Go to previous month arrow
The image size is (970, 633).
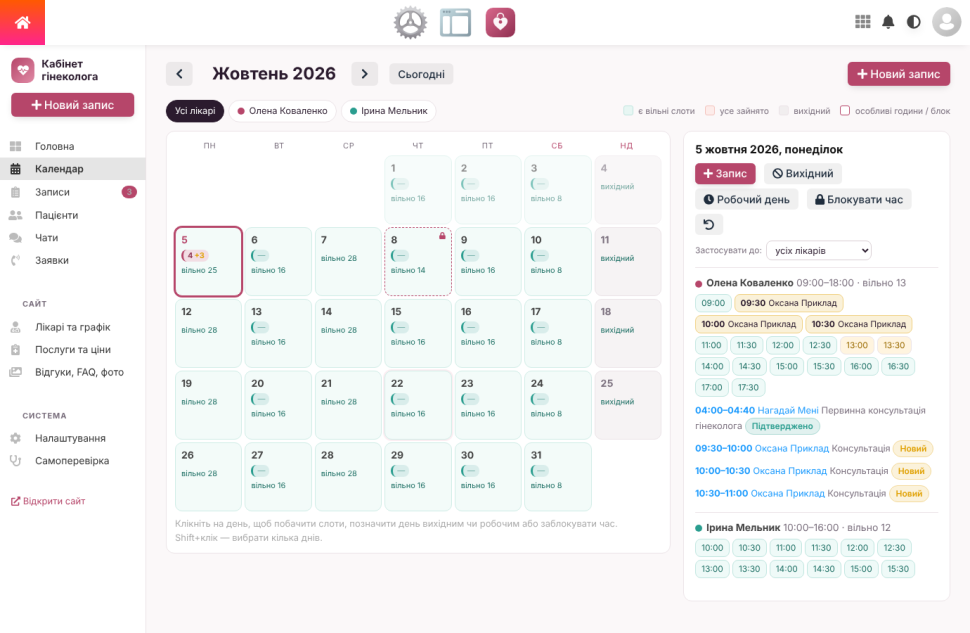[179, 74]
